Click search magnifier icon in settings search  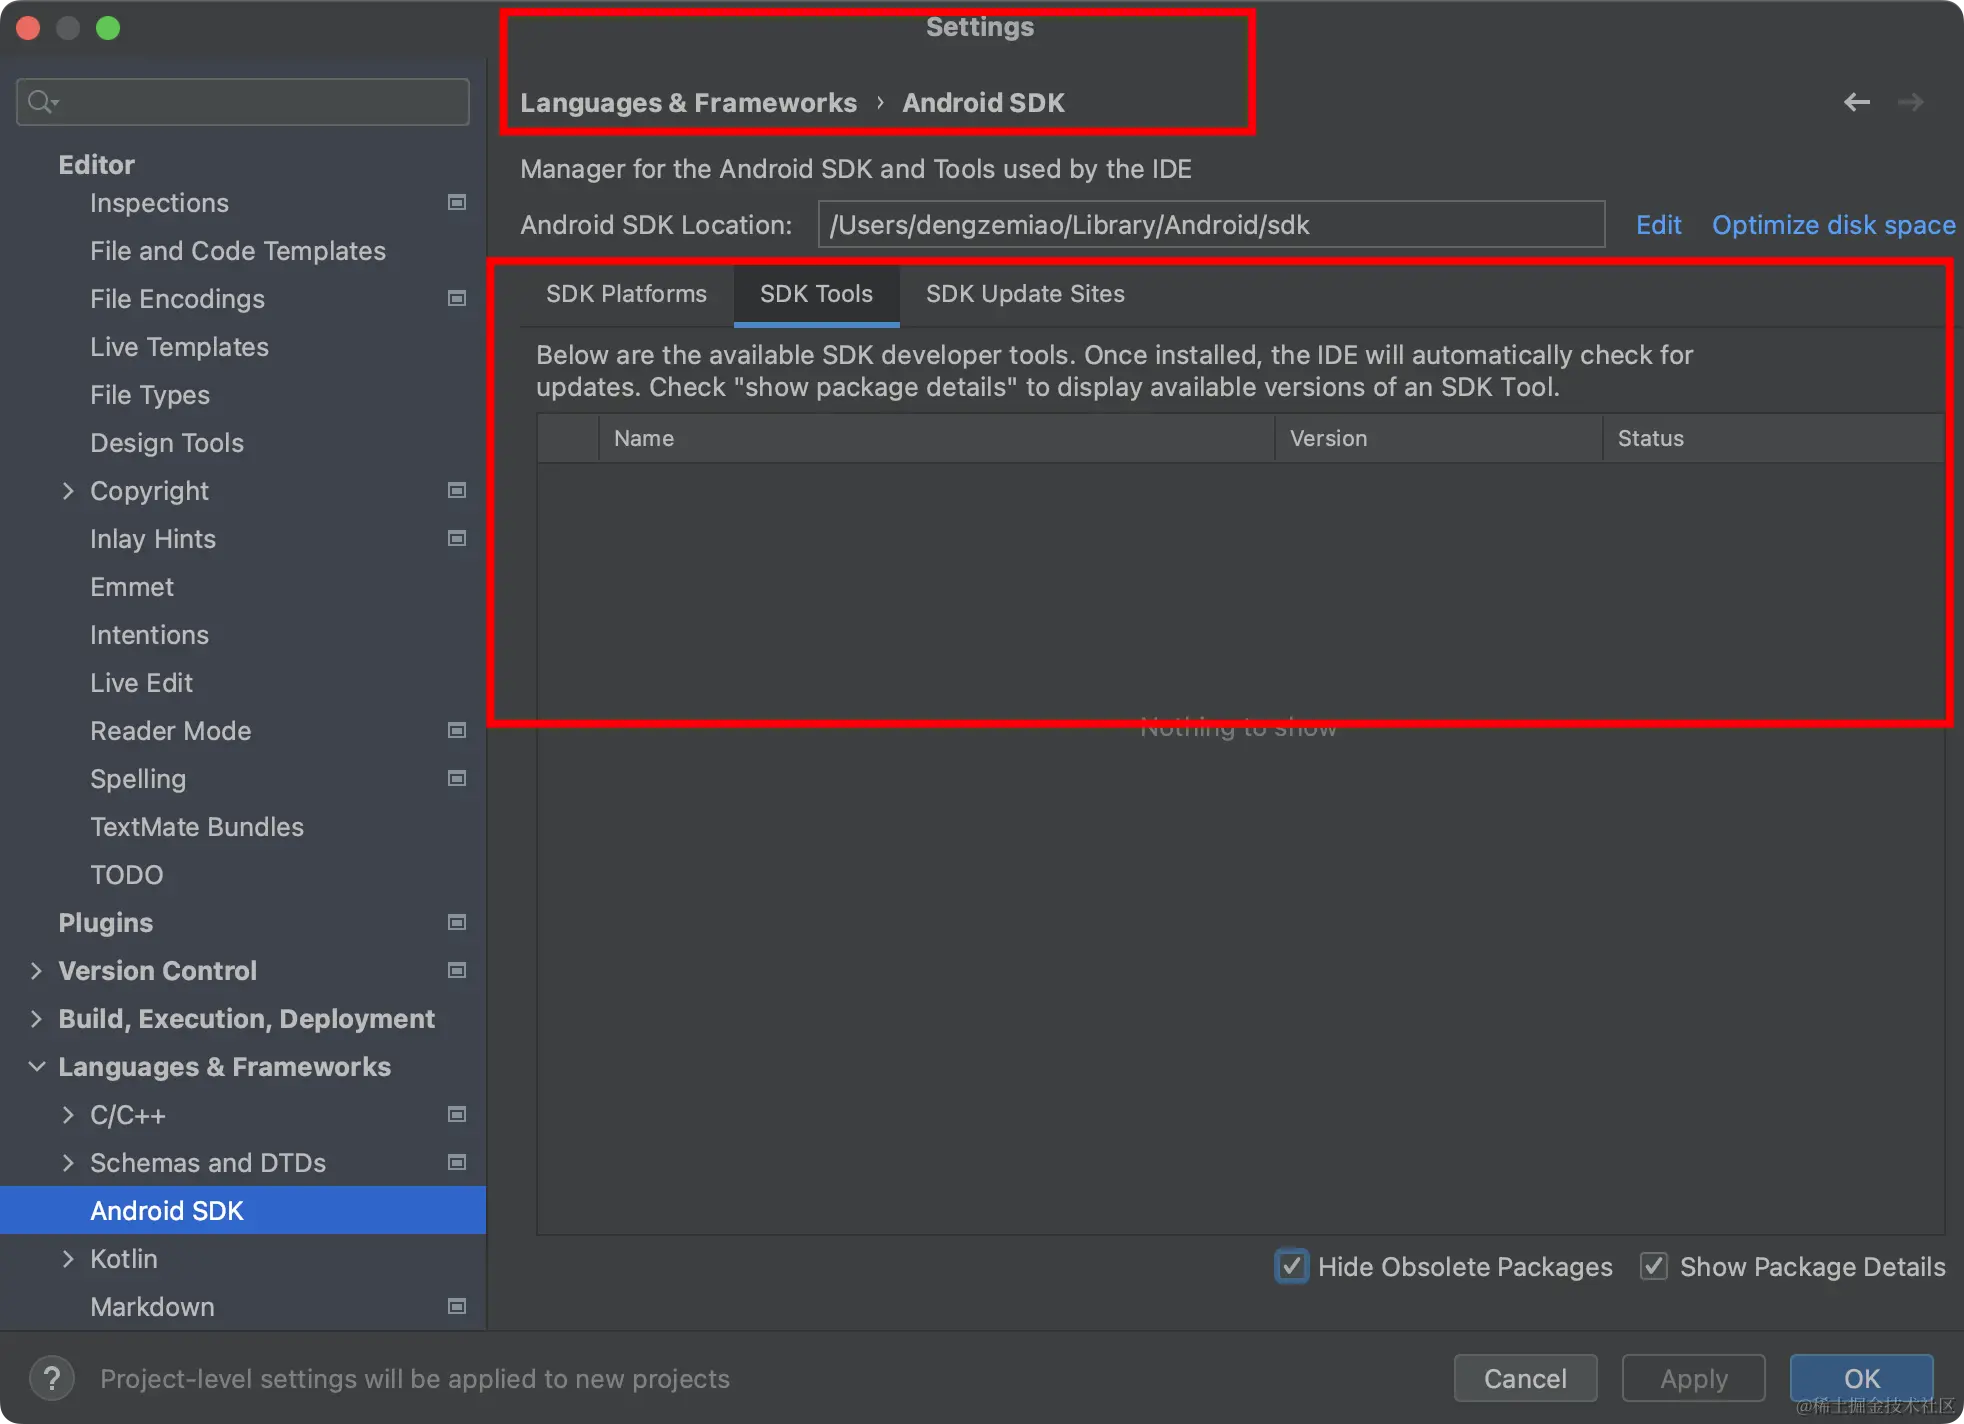[41, 102]
